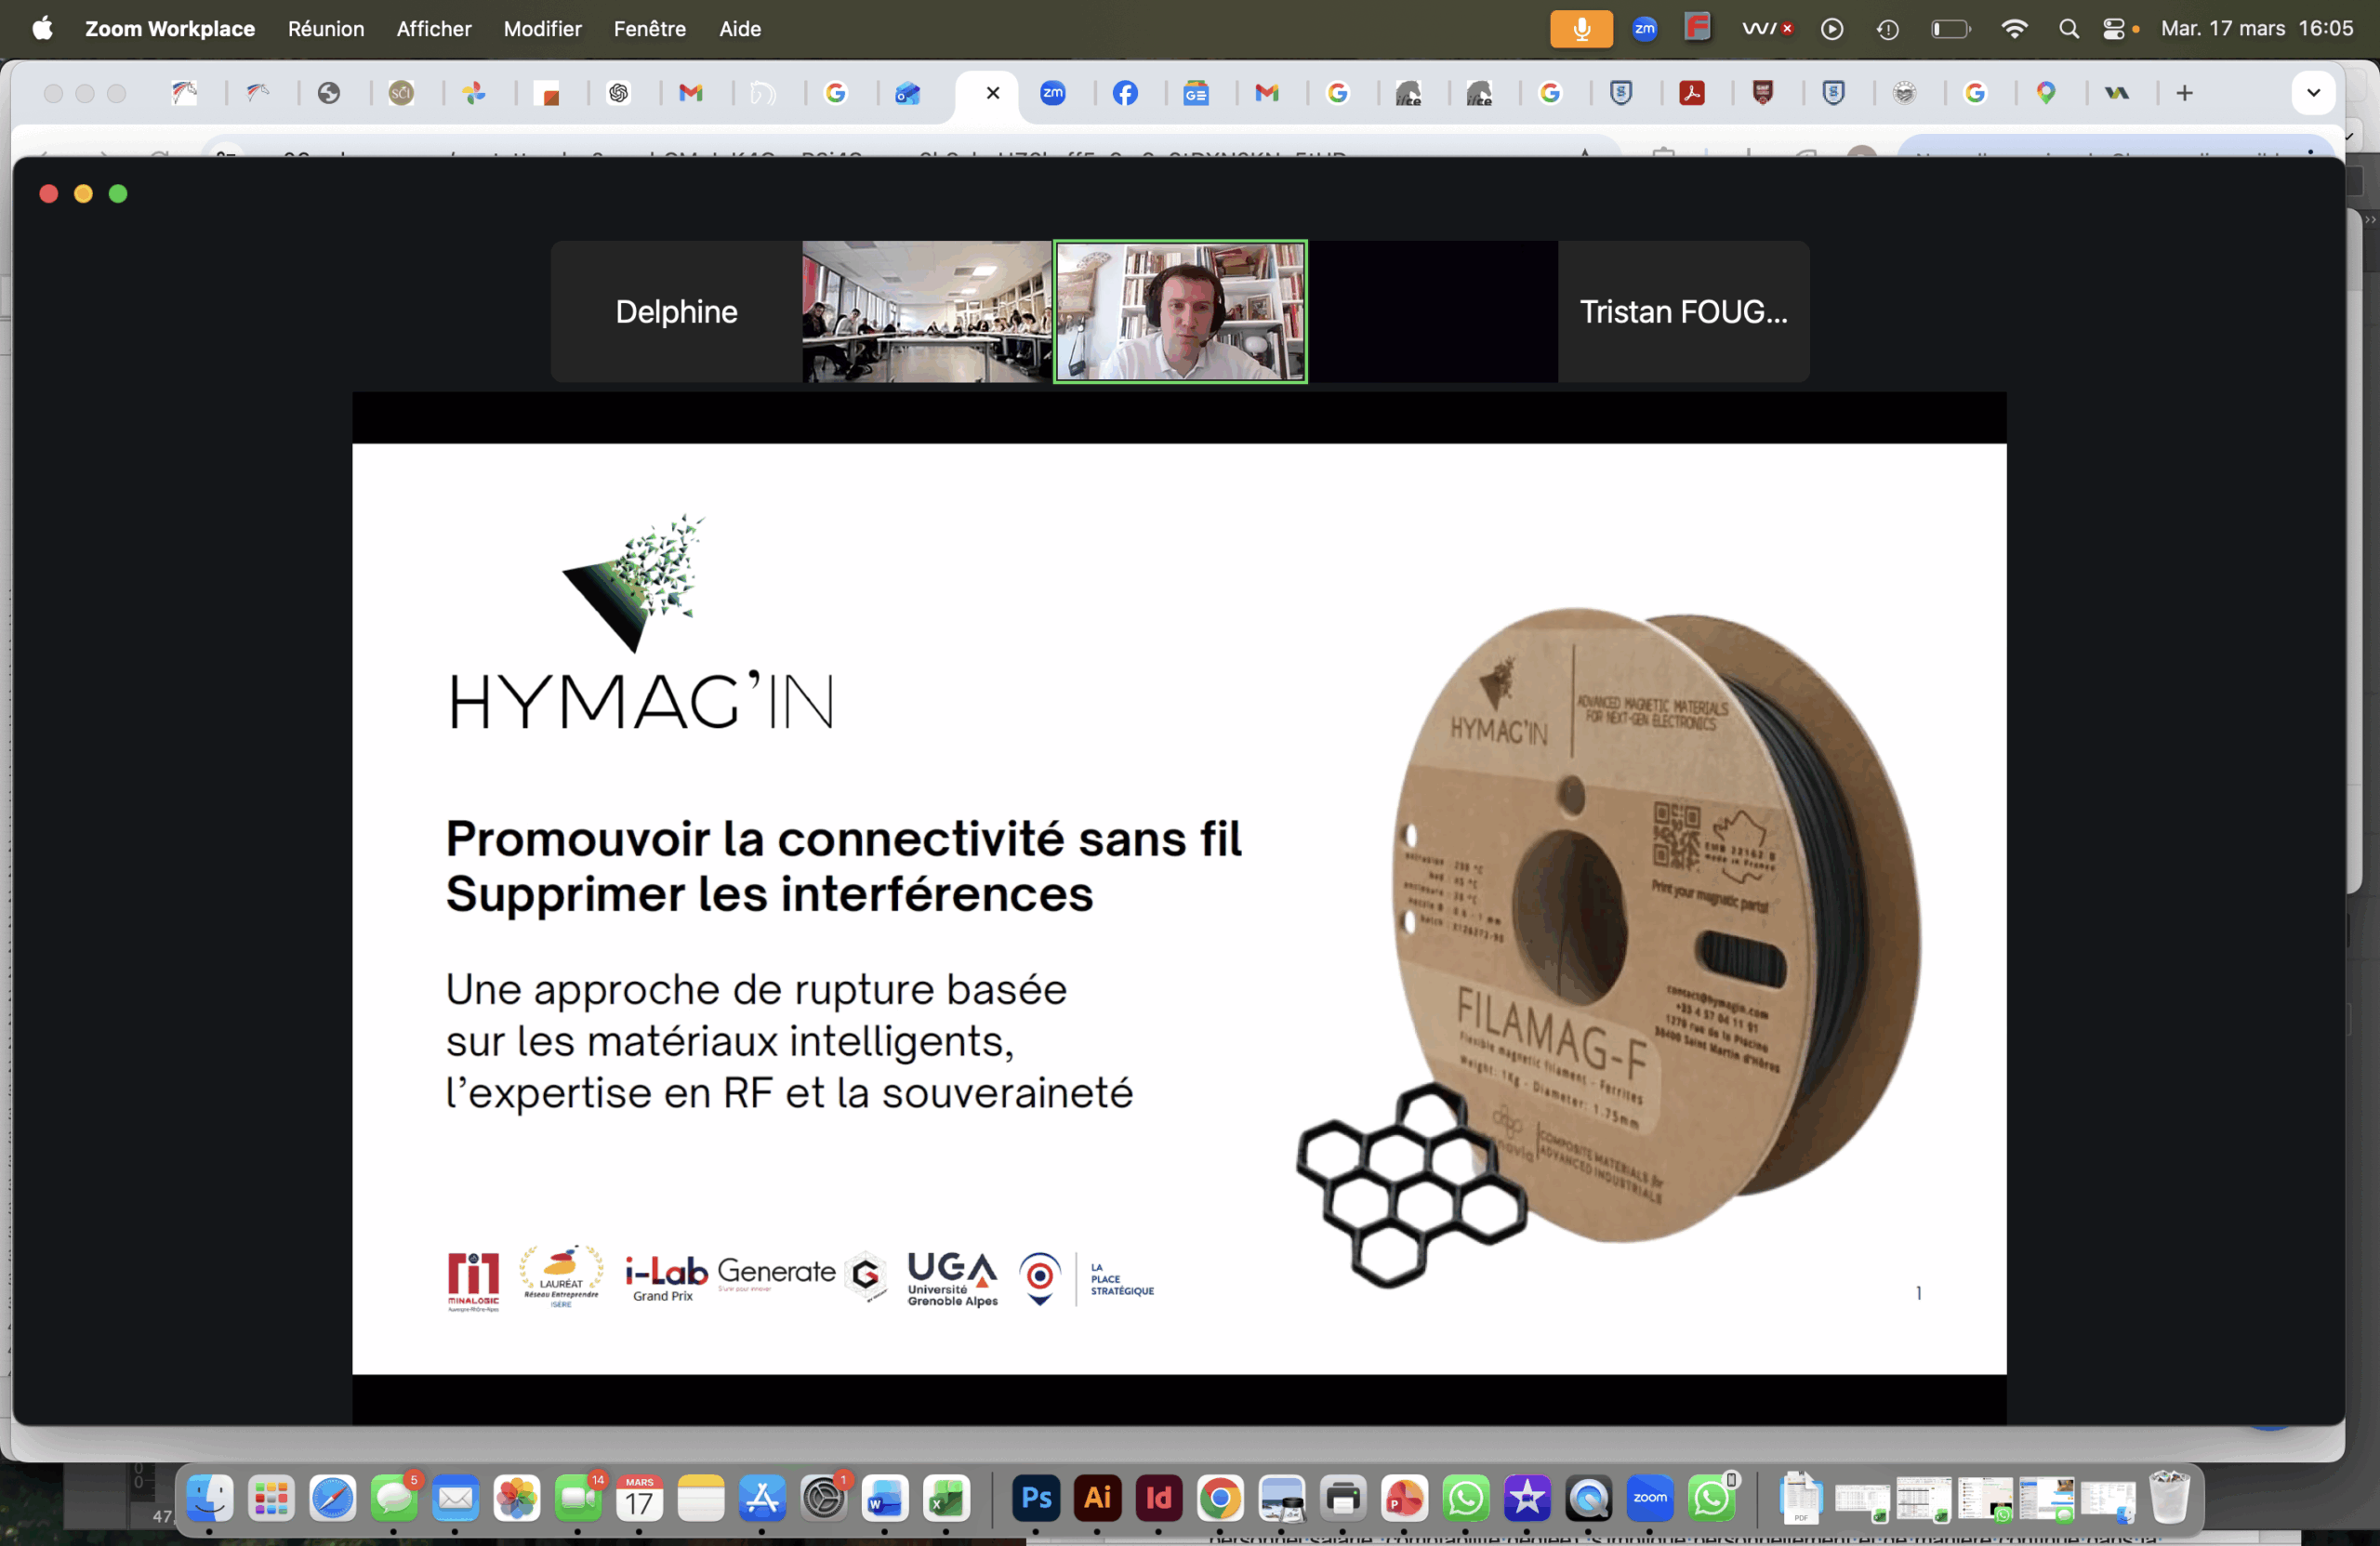The image size is (2380, 1546).
Task: Expand the browser tab list chevron
Action: click(2313, 93)
